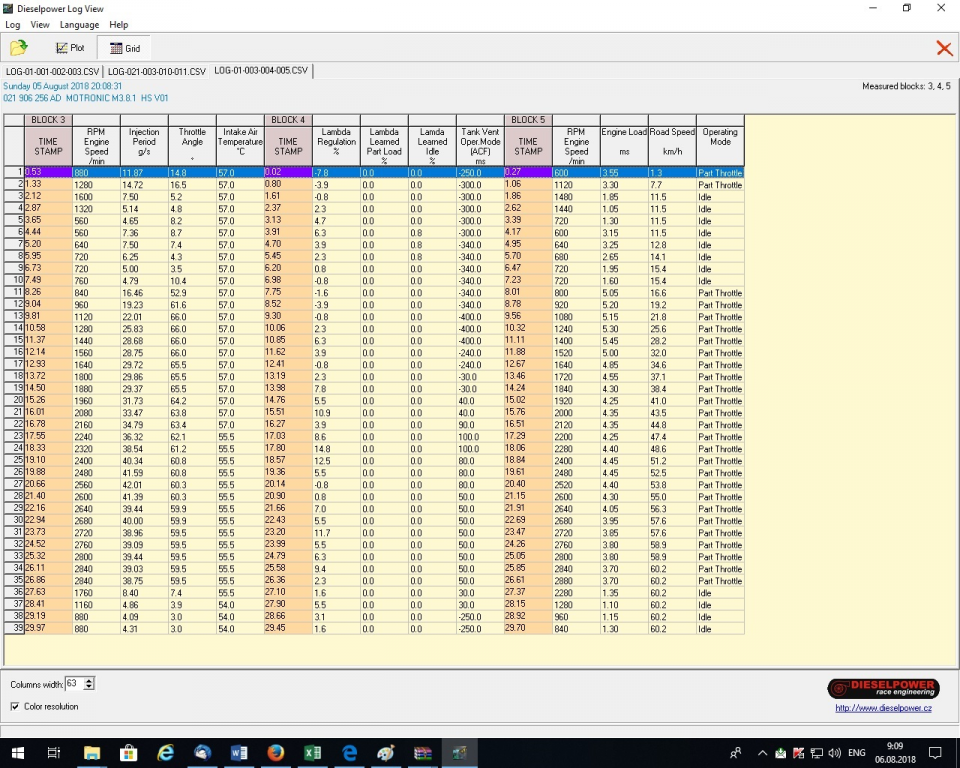Open the Windows Start menu

coord(17,752)
